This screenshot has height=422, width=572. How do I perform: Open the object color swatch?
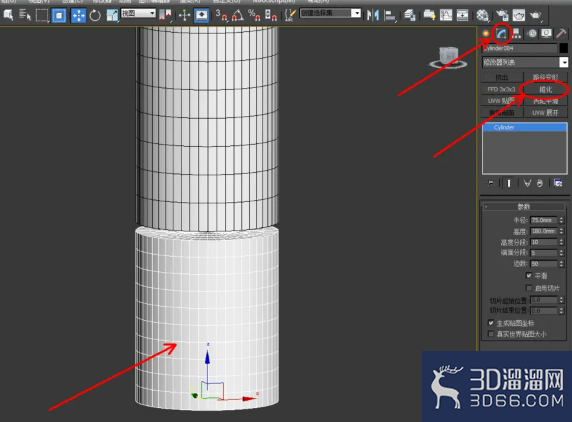click(564, 48)
